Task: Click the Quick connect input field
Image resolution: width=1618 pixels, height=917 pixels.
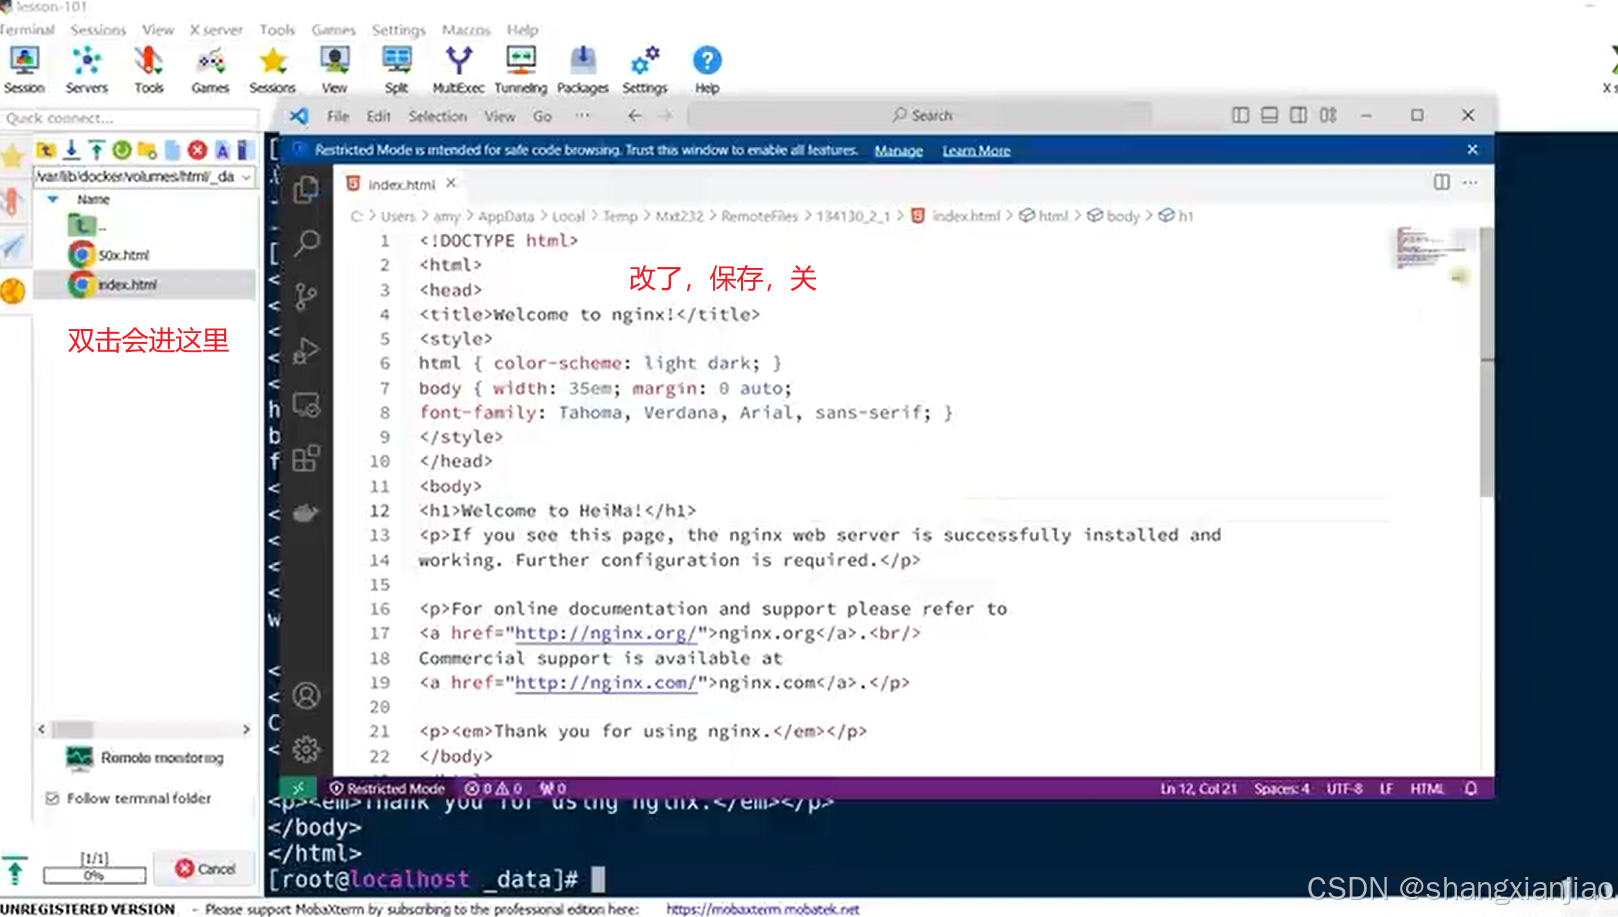Action: (128, 118)
